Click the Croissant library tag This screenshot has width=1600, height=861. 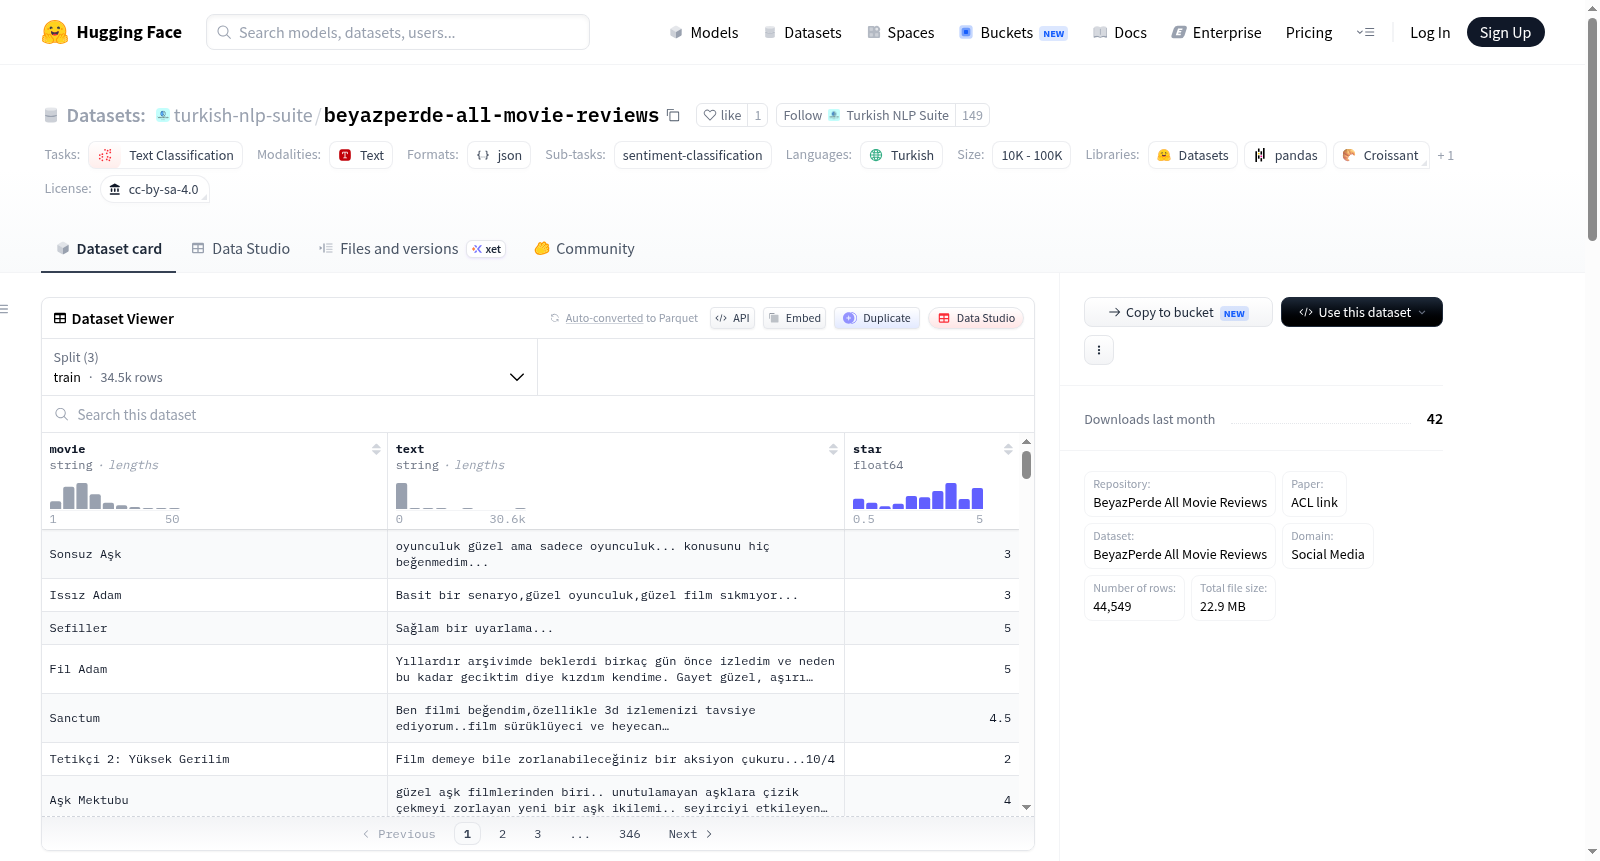pos(1381,155)
